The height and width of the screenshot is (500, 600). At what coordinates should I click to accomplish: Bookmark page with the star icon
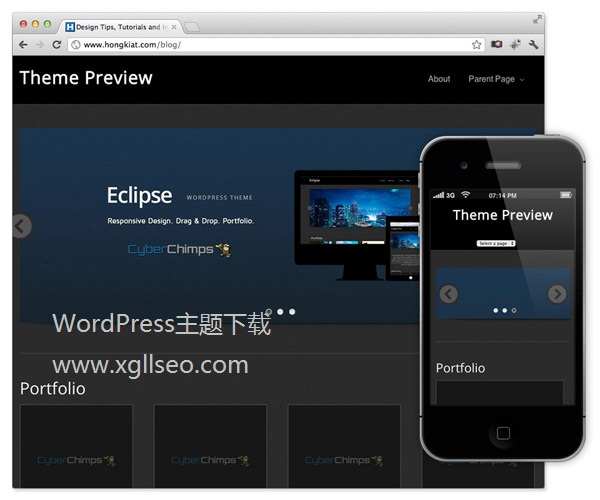click(476, 45)
